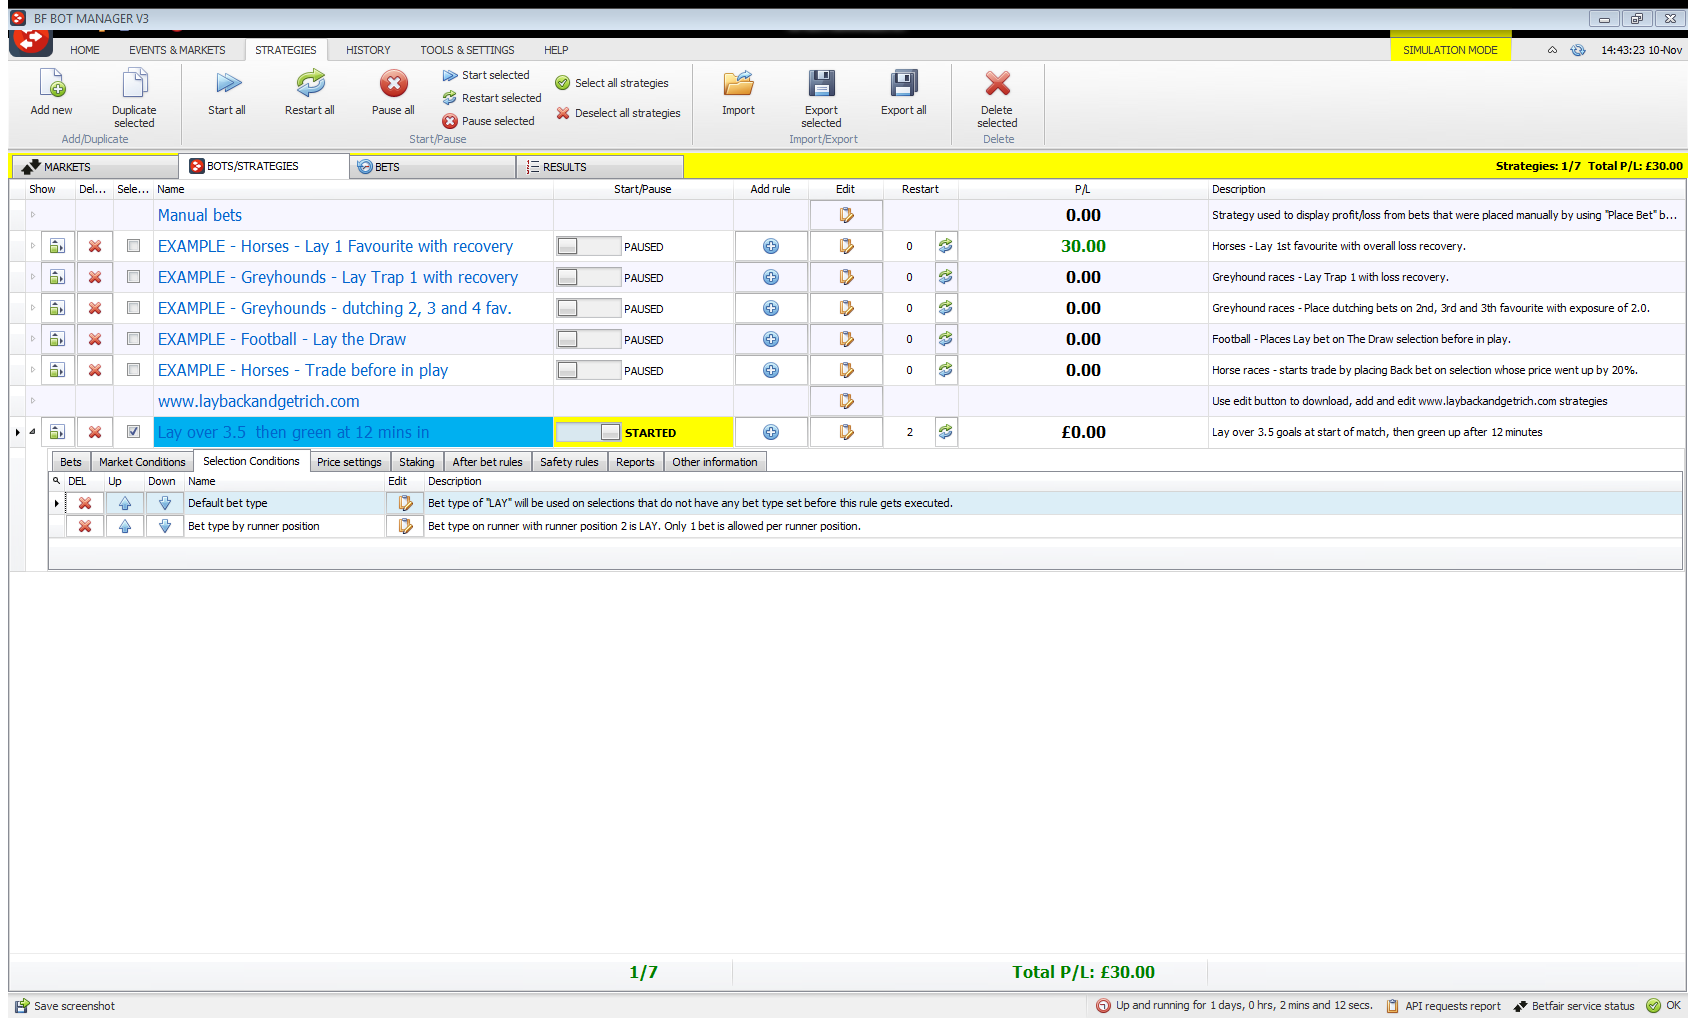Screen dimensions: 1696x1026
Task: Select checkbox for Greyhounds Lay Trap 1
Action: (133, 277)
